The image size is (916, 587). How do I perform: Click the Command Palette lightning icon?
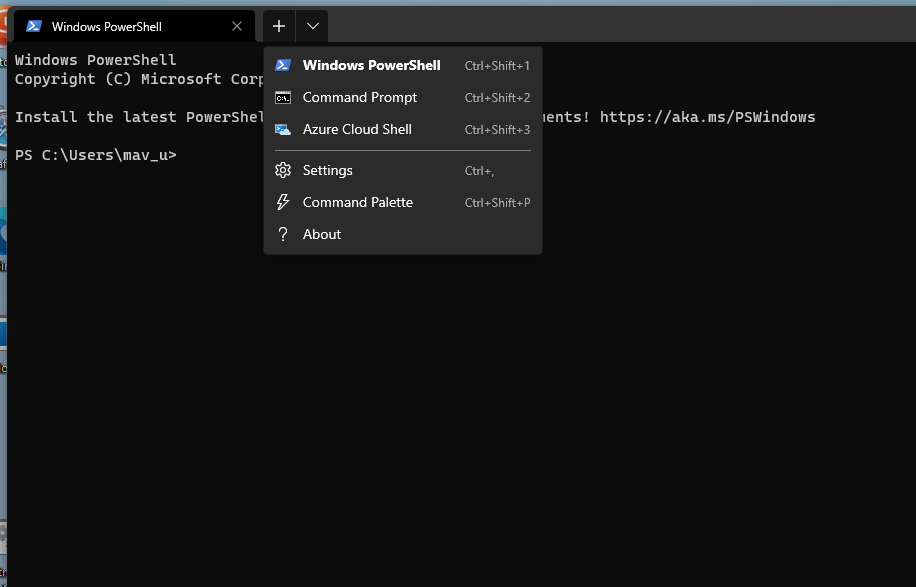(x=283, y=202)
